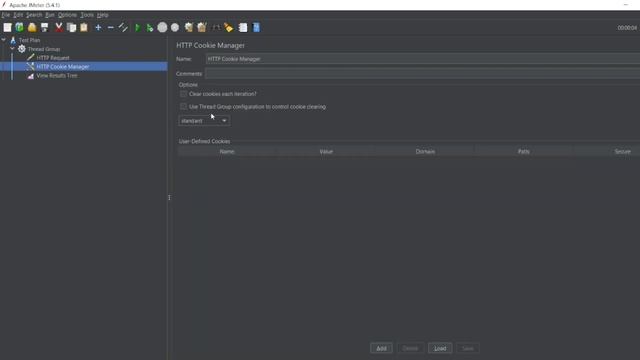Select View Results Tree item
The width and height of the screenshot is (640, 360).
57,76
